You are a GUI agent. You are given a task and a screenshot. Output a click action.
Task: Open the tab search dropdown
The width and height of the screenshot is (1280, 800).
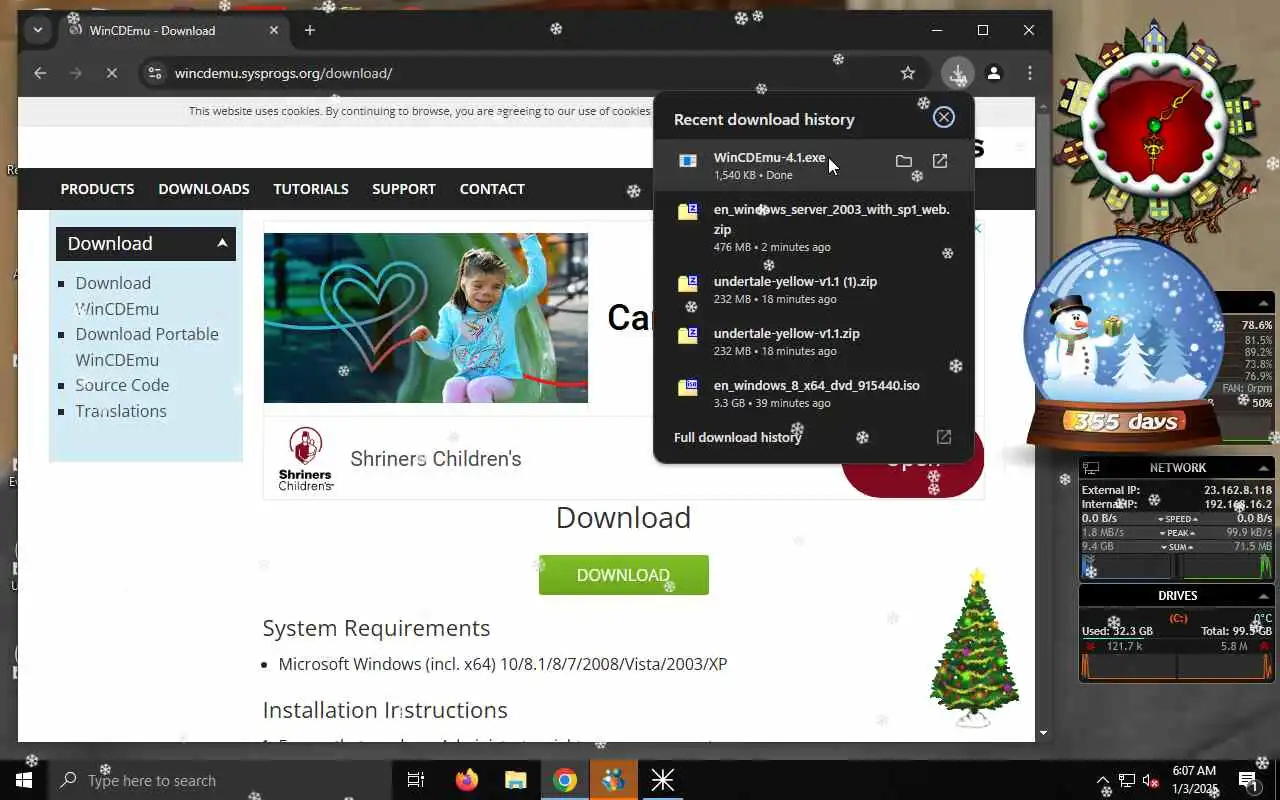[x=38, y=30]
